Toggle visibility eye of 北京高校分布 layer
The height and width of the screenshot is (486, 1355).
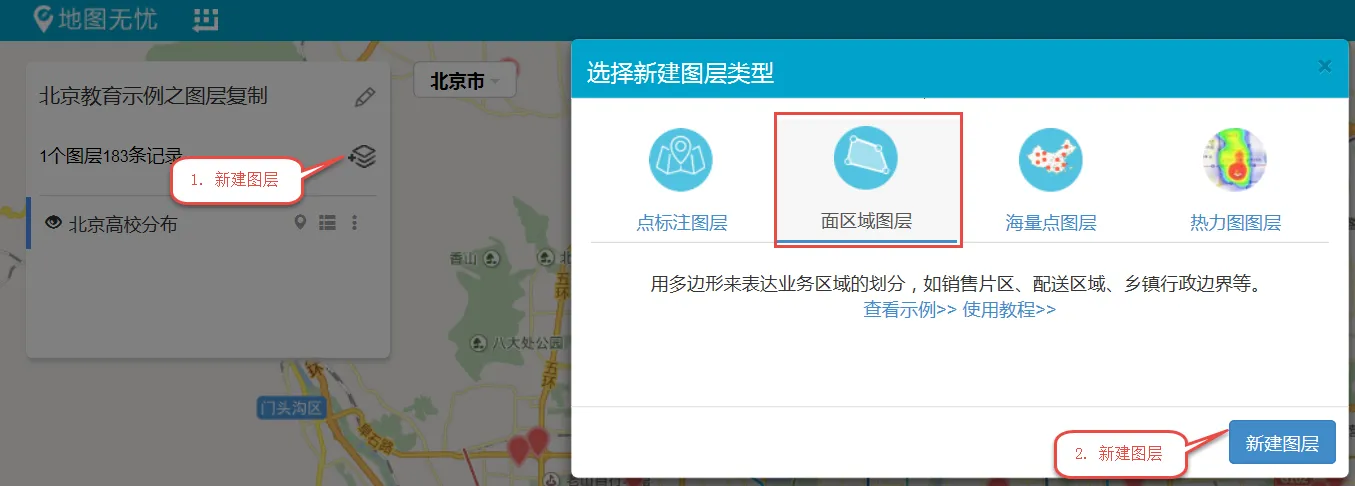(x=54, y=223)
